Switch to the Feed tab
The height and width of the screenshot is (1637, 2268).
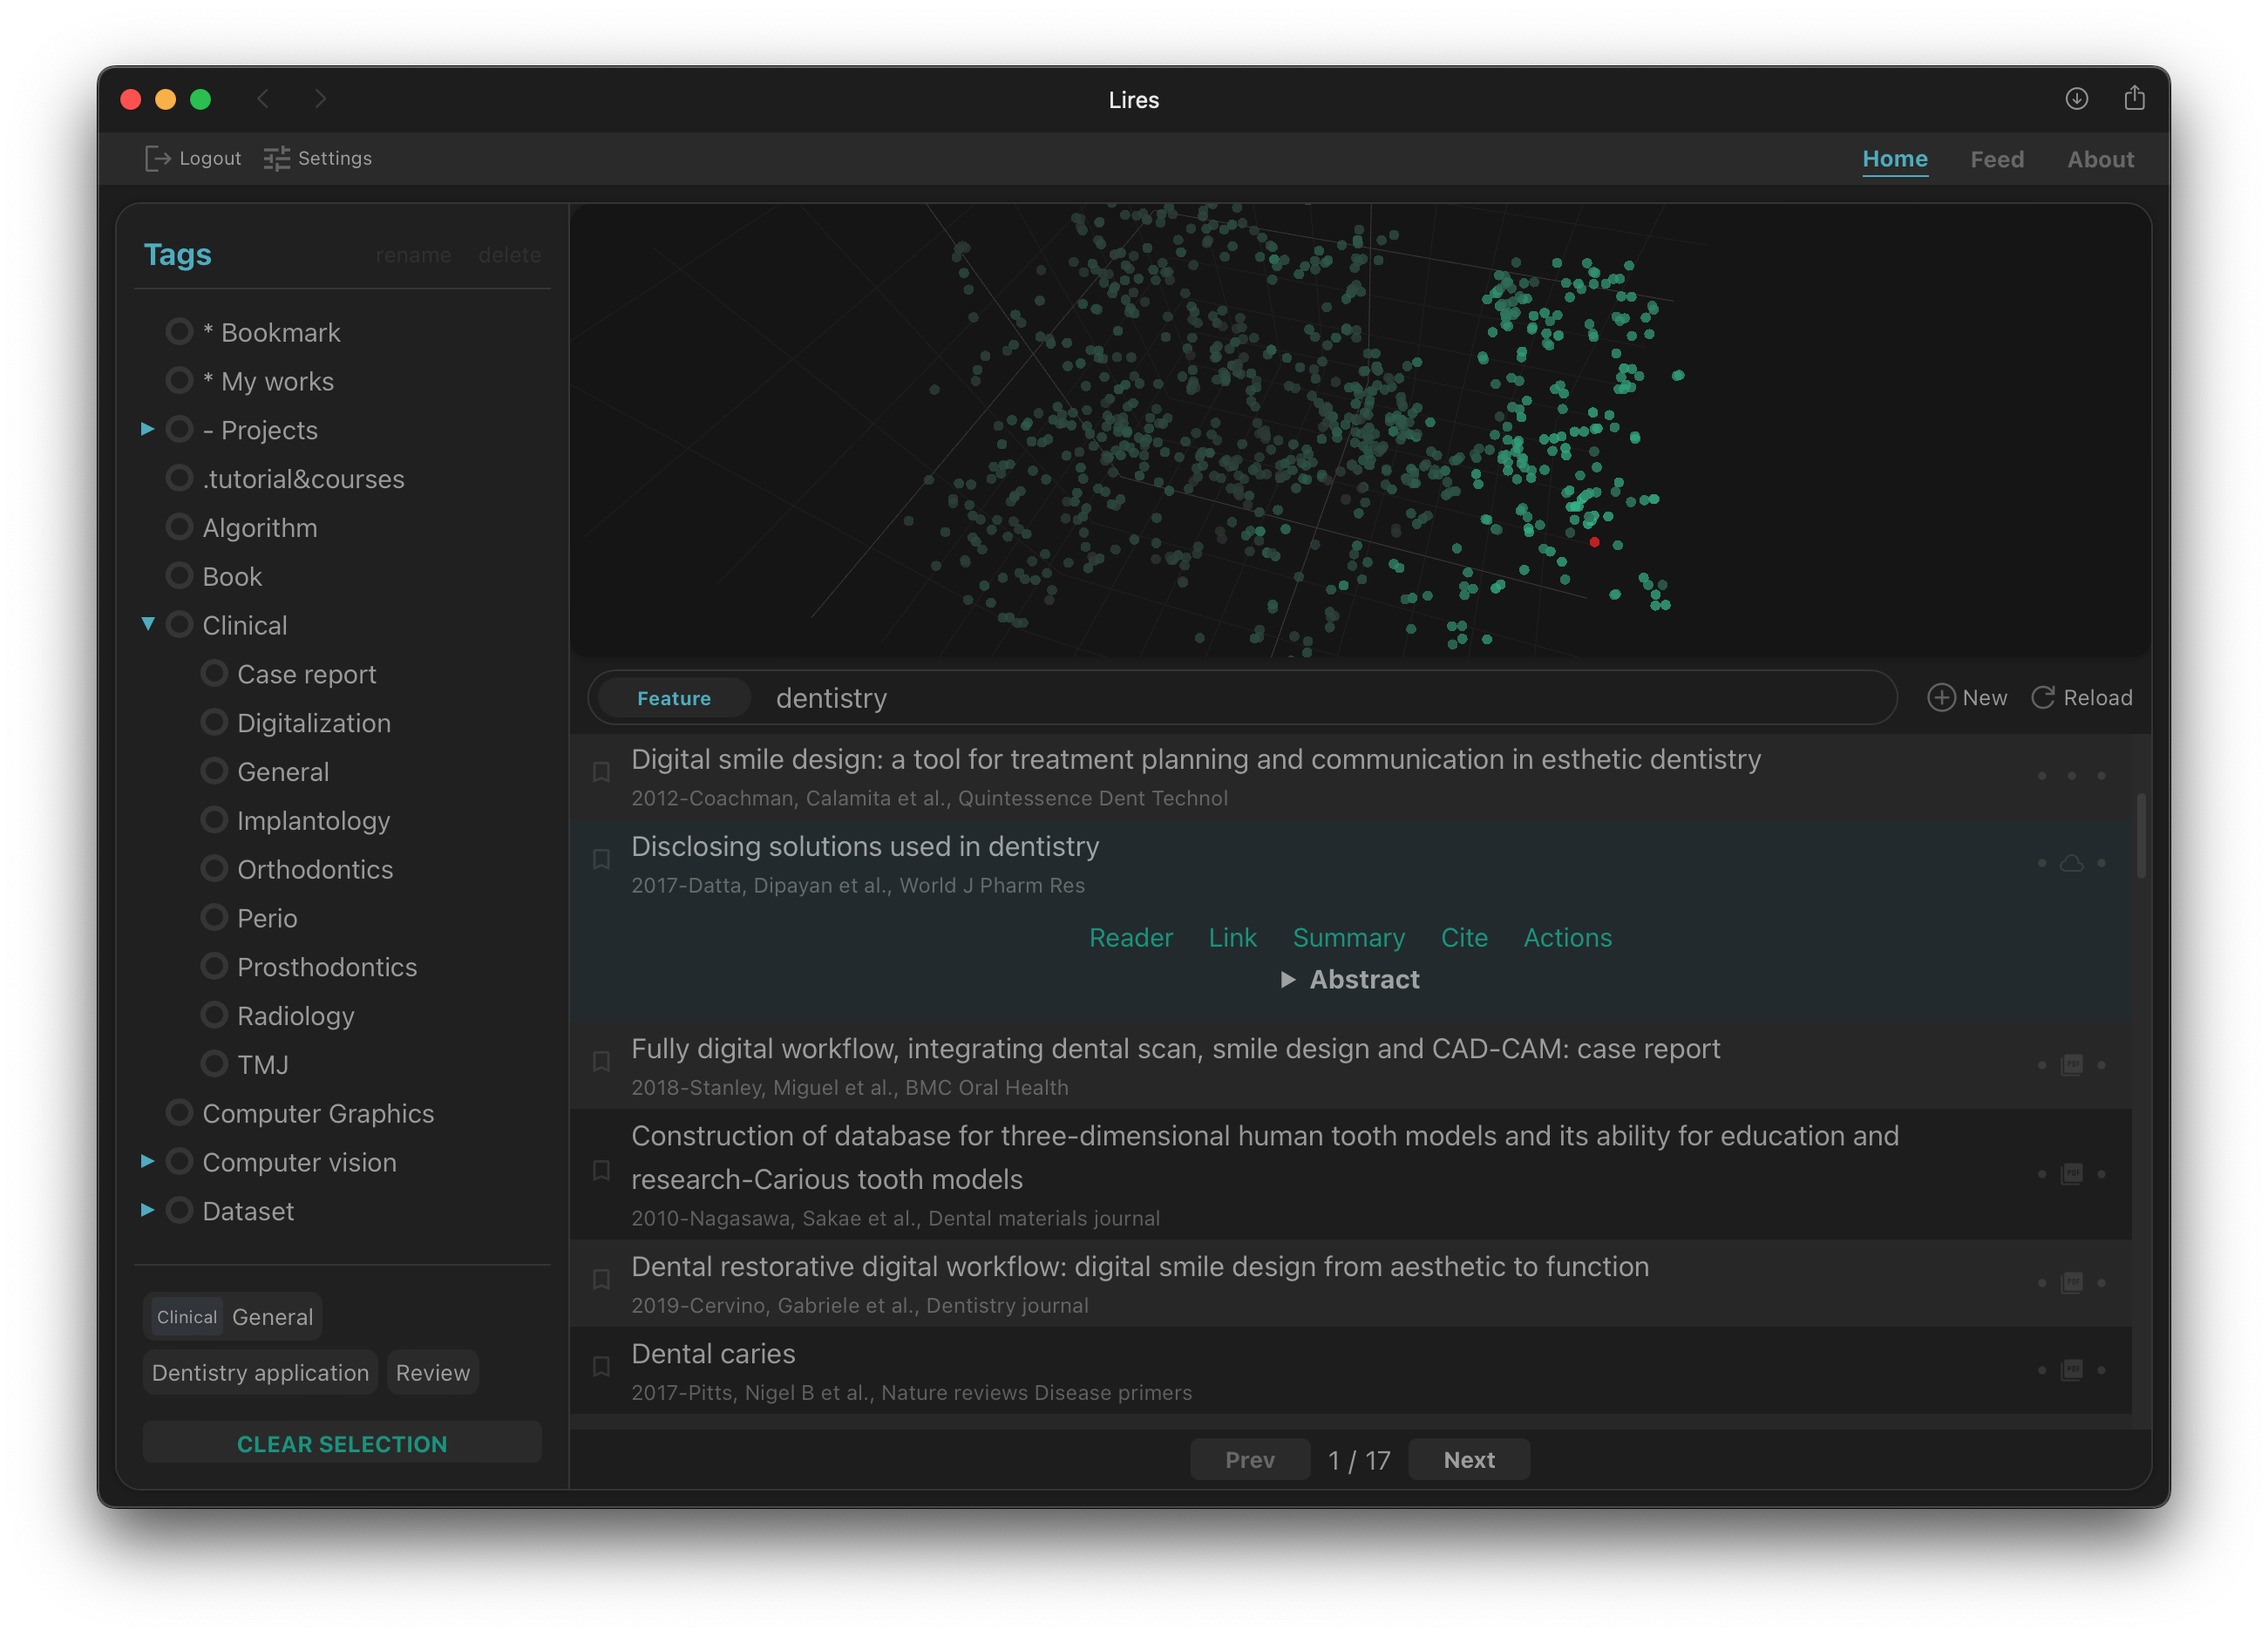[1996, 159]
